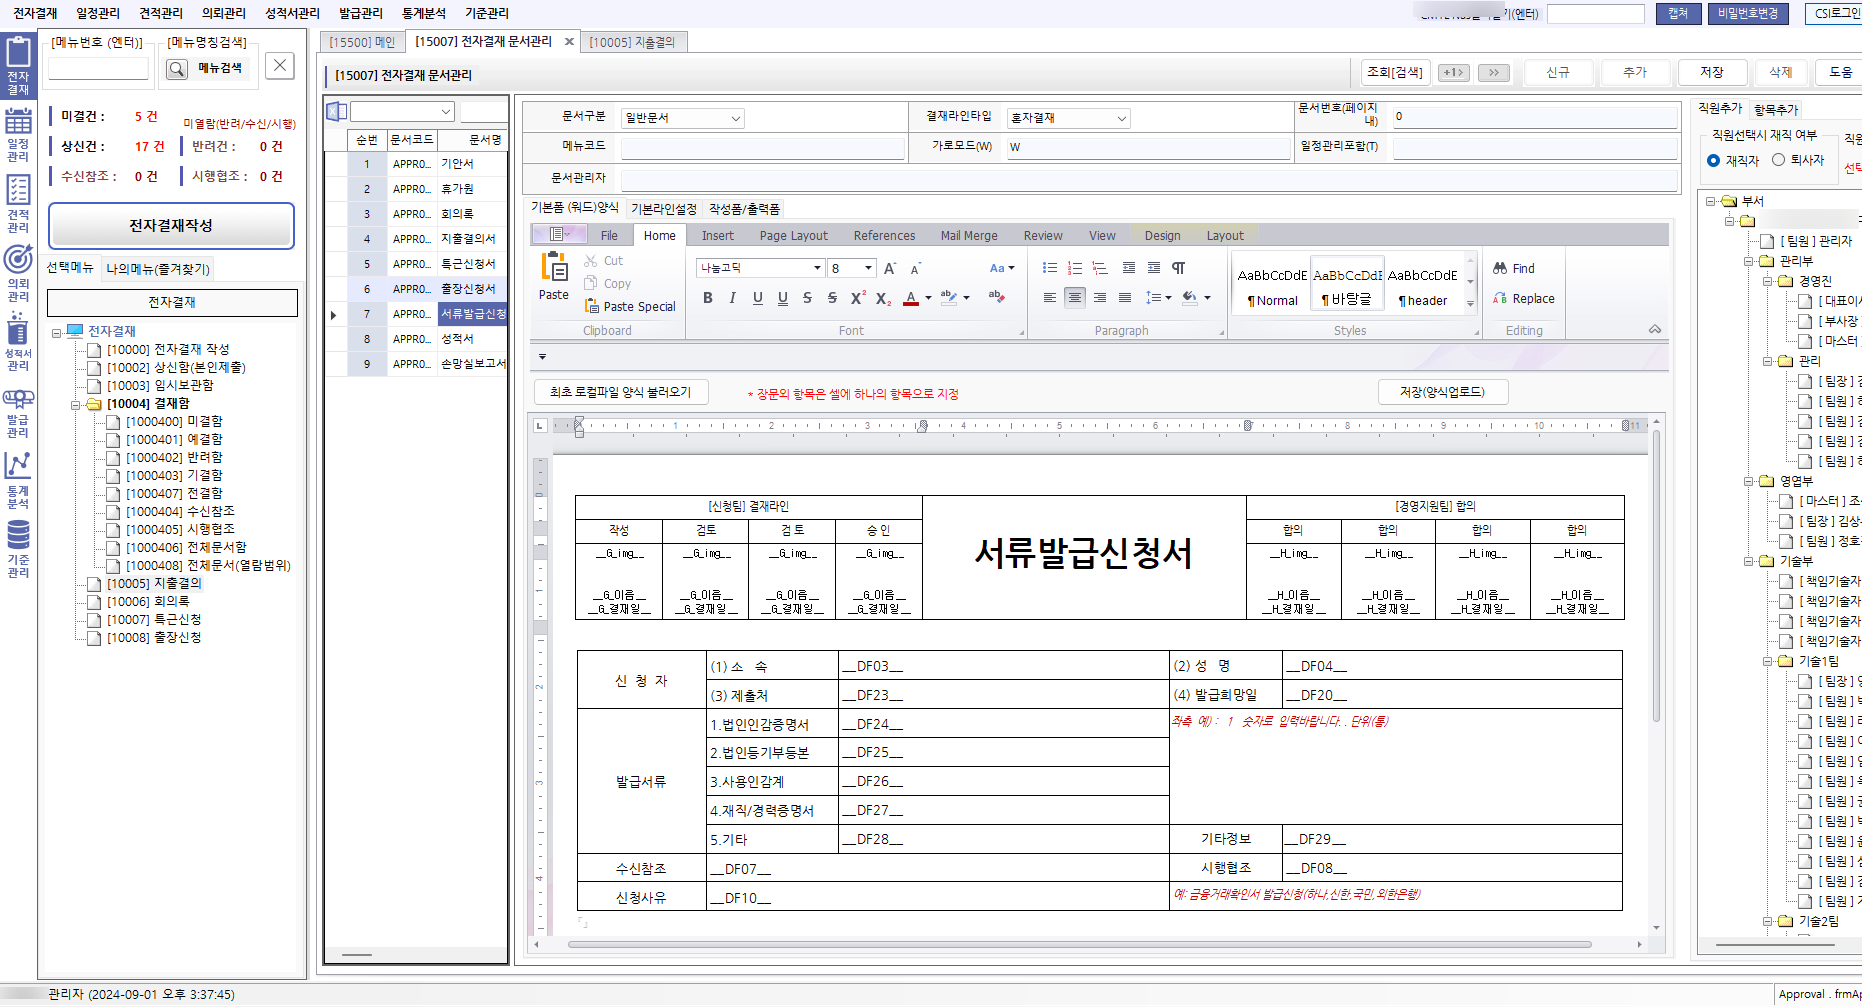Apply Italic formatting in Font group
1862x1007 pixels.
[x=733, y=298]
